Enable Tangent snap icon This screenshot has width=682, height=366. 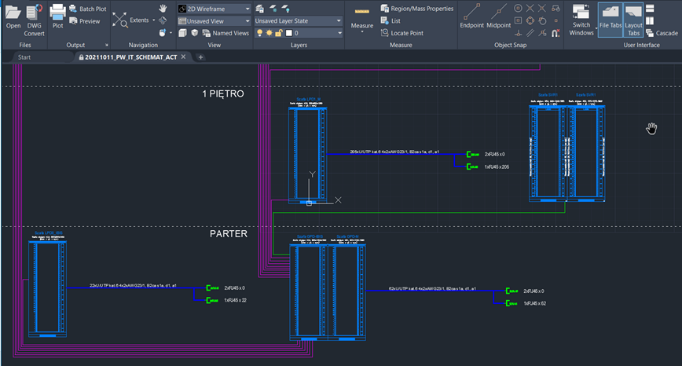pyautogui.click(x=542, y=20)
